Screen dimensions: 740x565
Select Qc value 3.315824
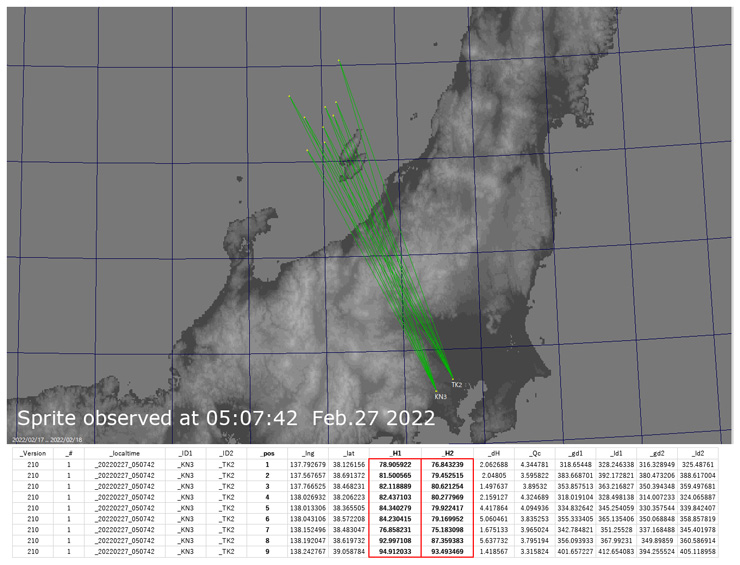coord(535,552)
